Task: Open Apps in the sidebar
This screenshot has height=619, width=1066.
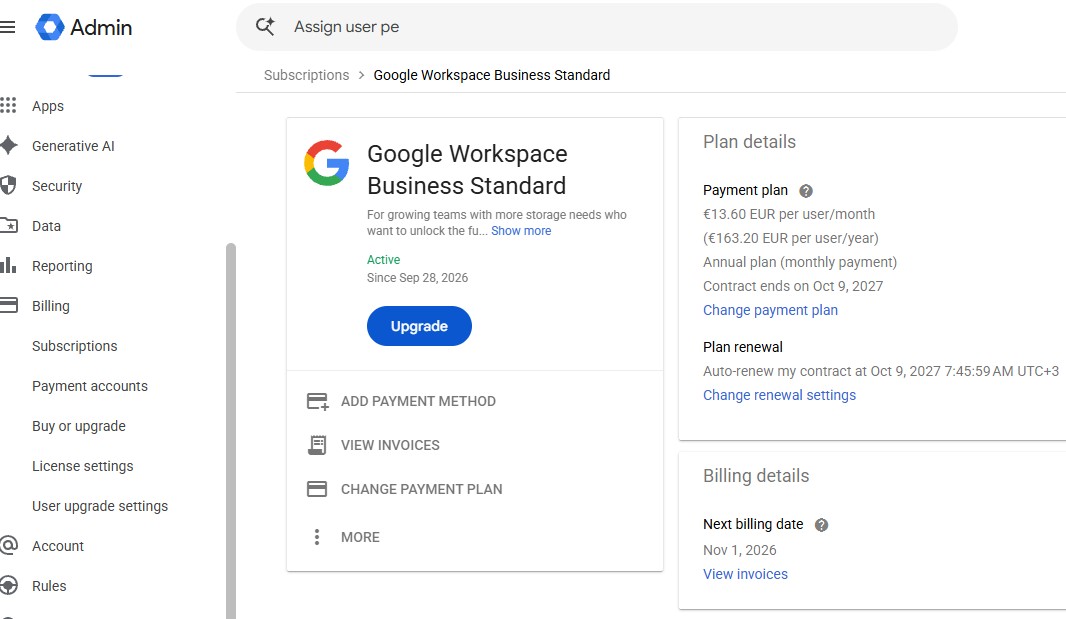Action: pyautogui.click(x=48, y=106)
